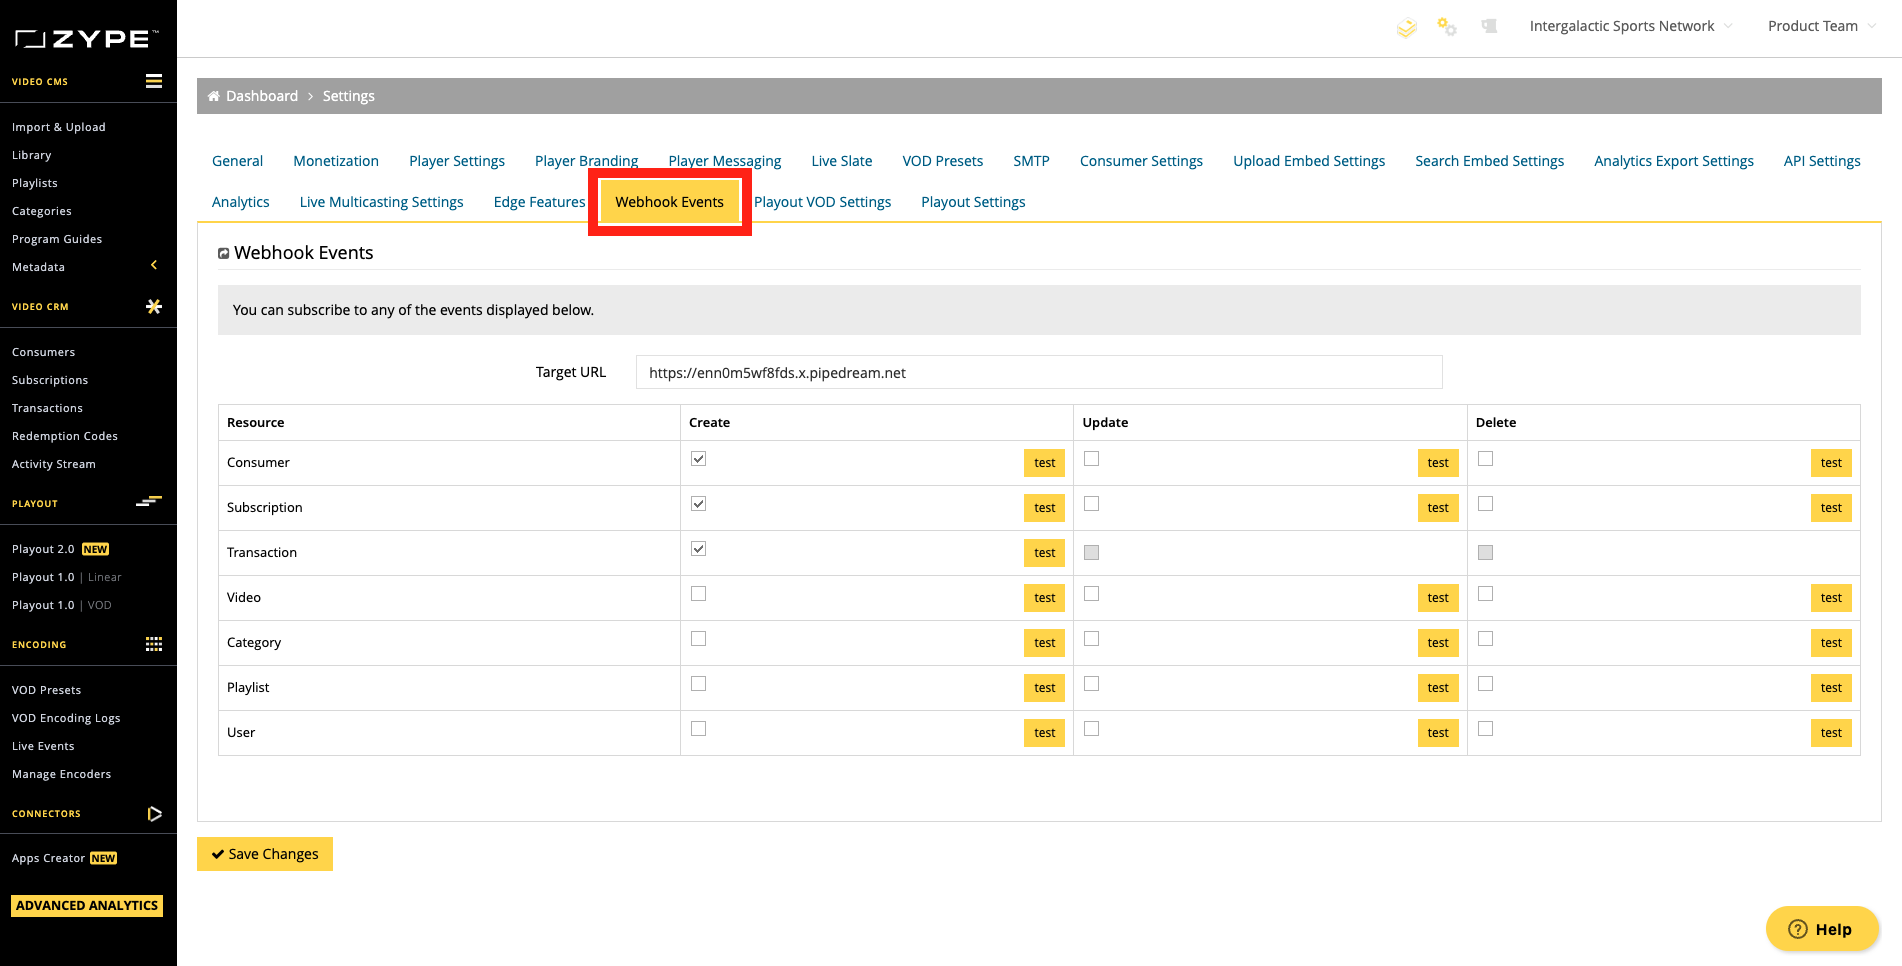Uncheck Consumer Create checkbox

tap(698, 459)
